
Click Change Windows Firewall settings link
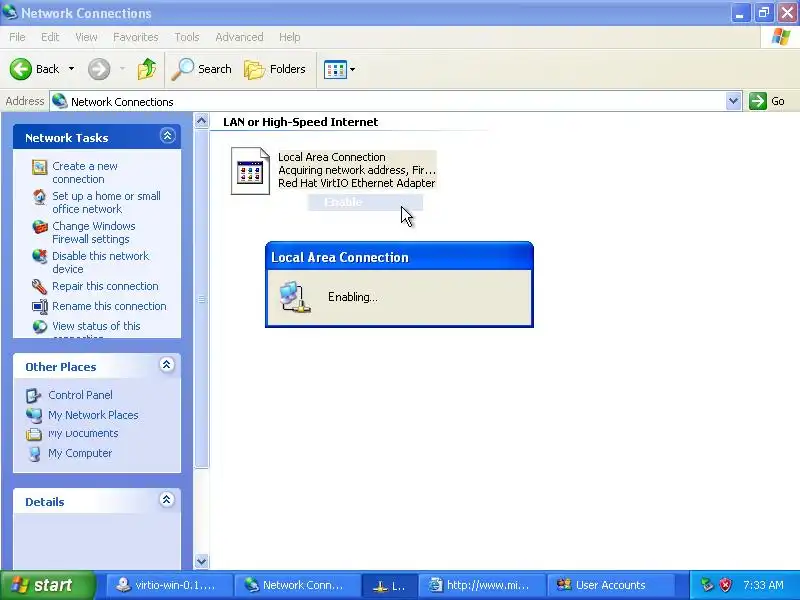click(94, 232)
